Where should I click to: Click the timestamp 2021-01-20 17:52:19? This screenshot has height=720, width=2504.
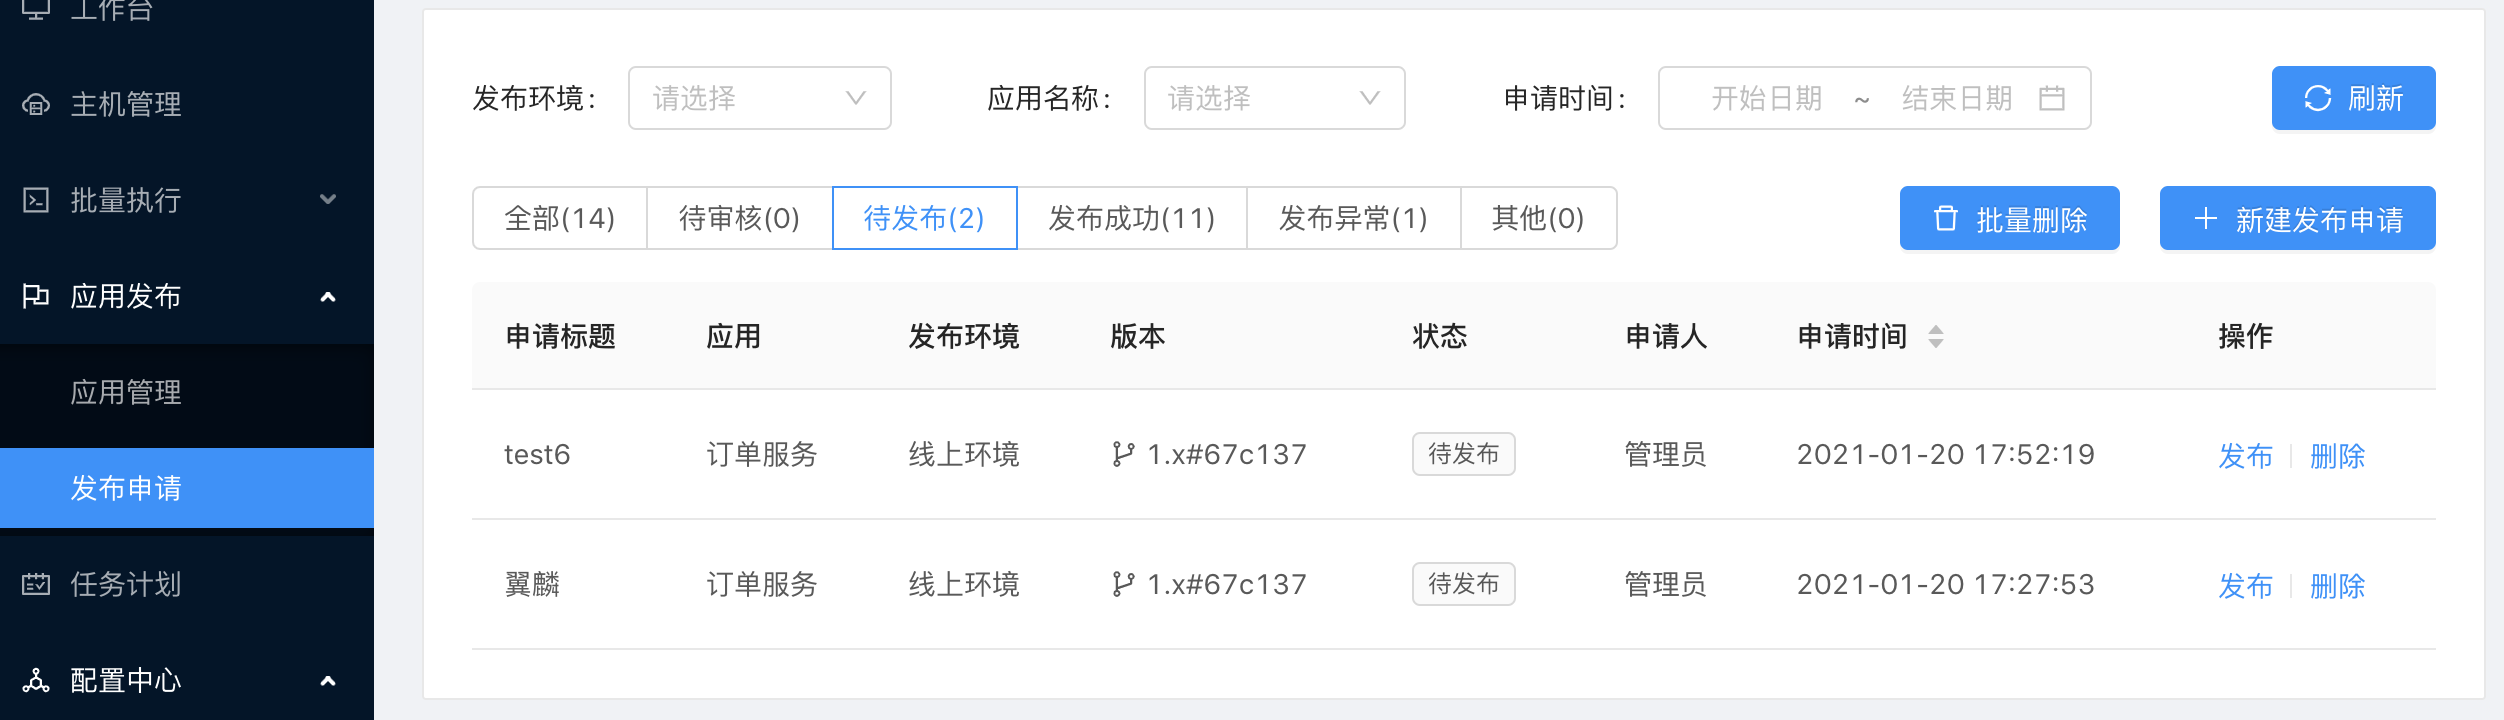pyautogui.click(x=1946, y=455)
